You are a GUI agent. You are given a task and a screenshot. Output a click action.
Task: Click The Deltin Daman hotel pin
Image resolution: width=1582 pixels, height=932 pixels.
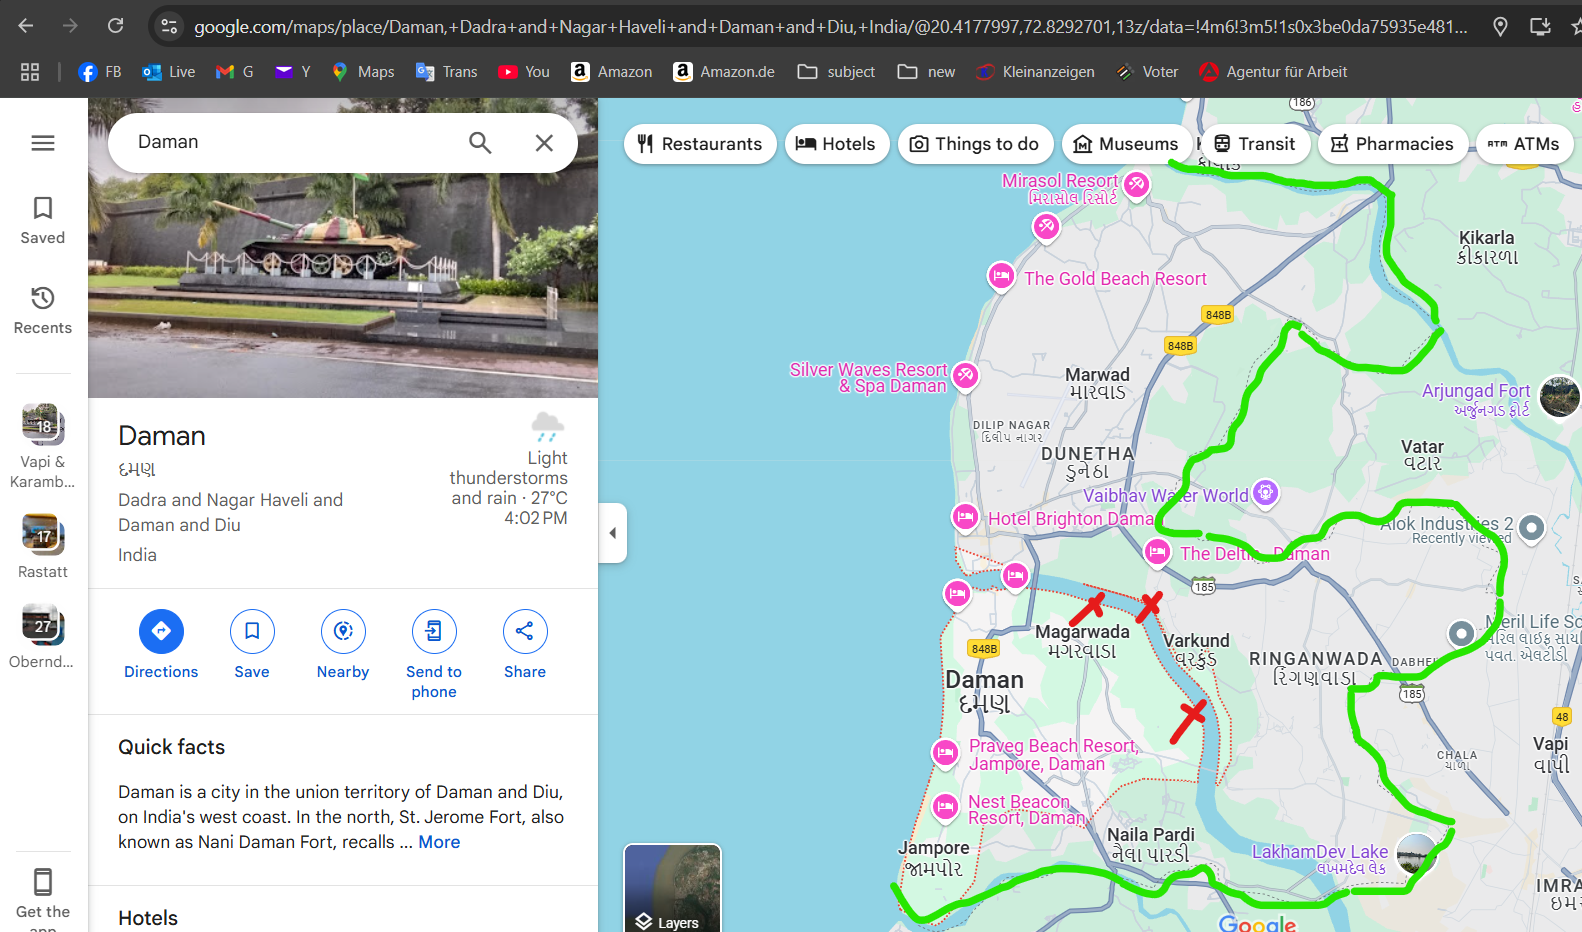point(1157,551)
